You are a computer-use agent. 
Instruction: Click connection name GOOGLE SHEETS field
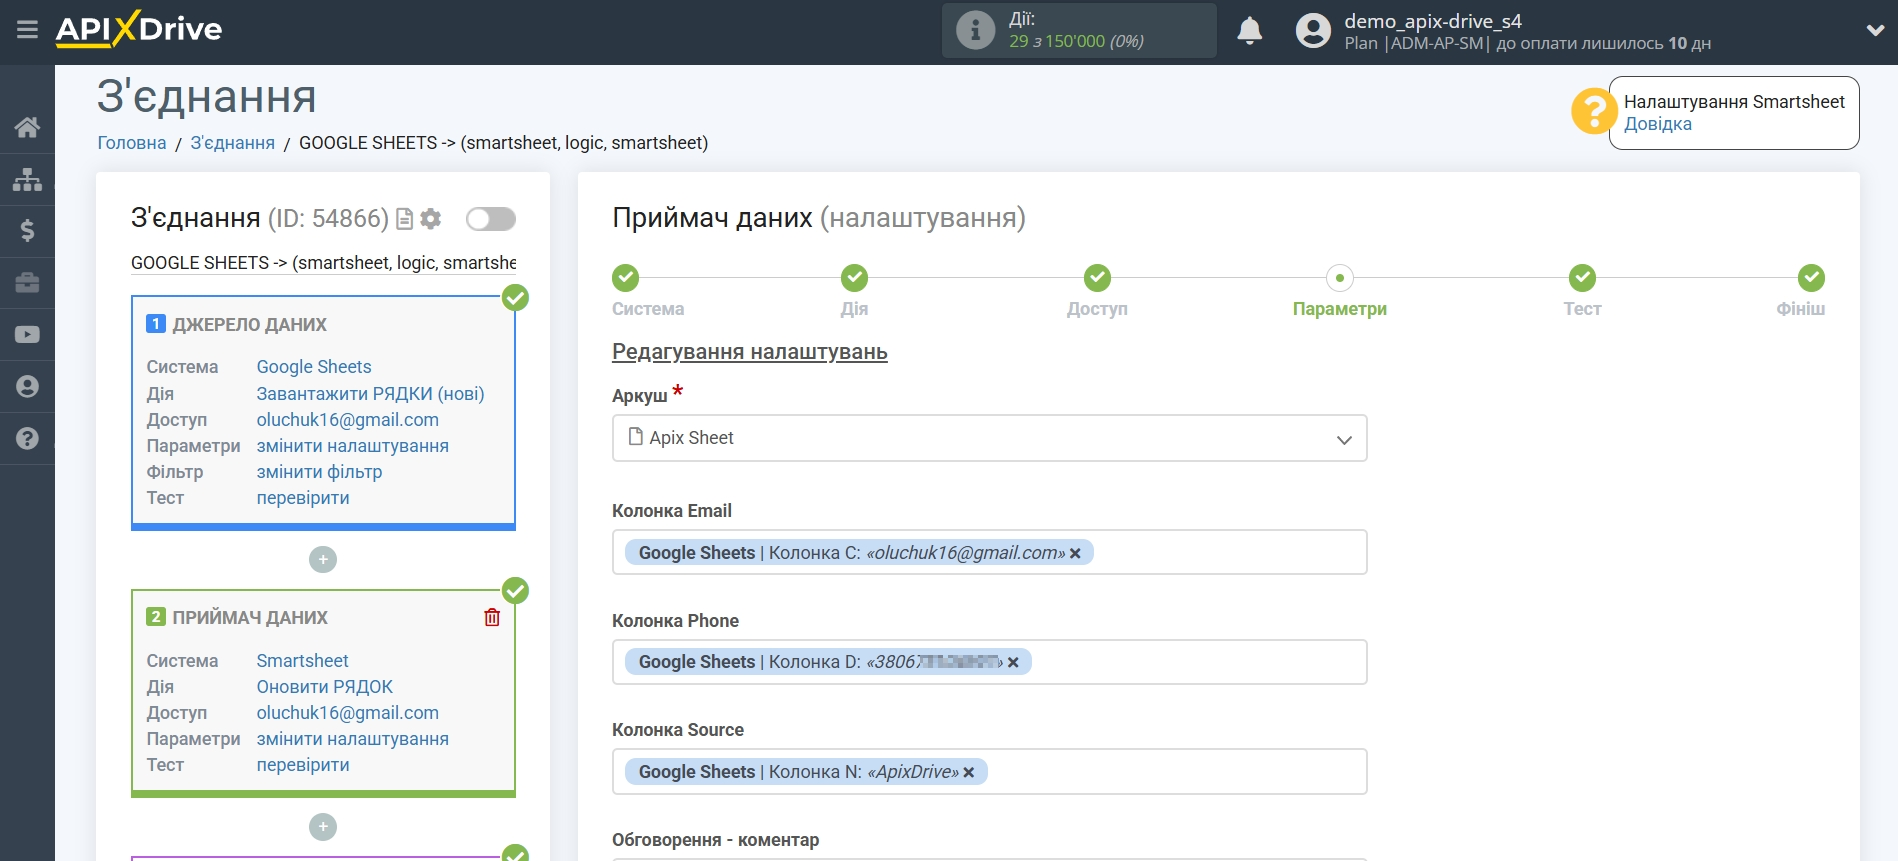click(323, 263)
